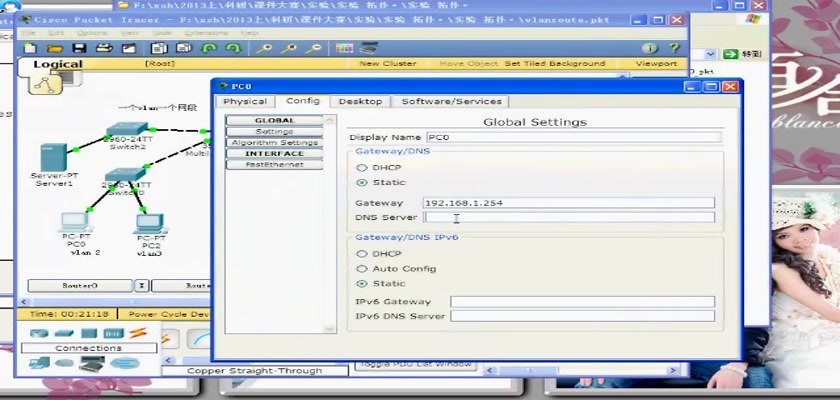840x400 pixels.
Task: Open the Drawing Palette icon
Action: tap(344, 49)
